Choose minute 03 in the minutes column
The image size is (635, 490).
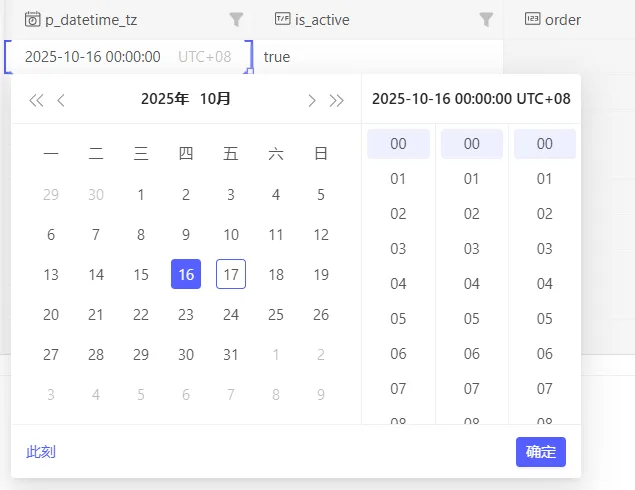[x=472, y=249]
